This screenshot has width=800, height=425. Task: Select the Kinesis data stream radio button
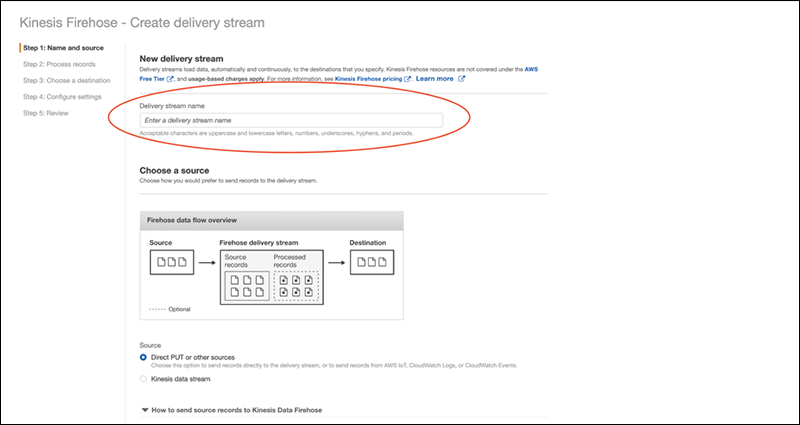(145, 380)
